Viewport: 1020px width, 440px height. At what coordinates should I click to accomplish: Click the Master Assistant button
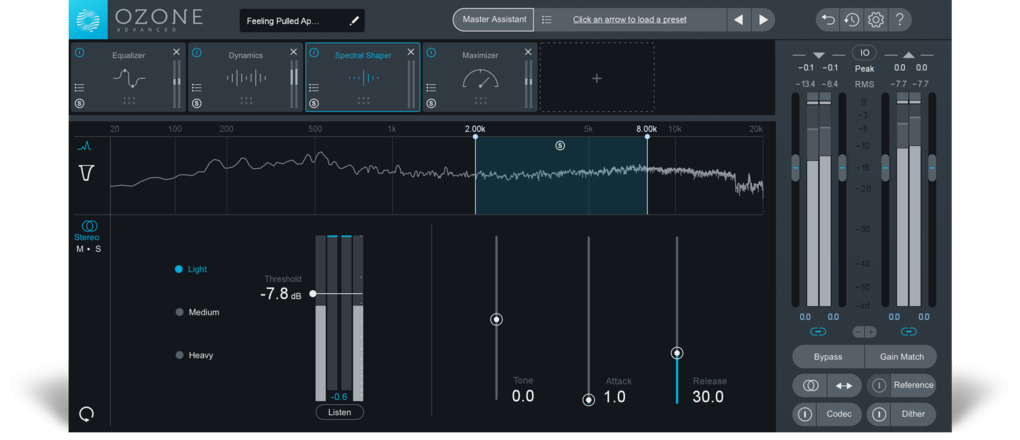494,20
